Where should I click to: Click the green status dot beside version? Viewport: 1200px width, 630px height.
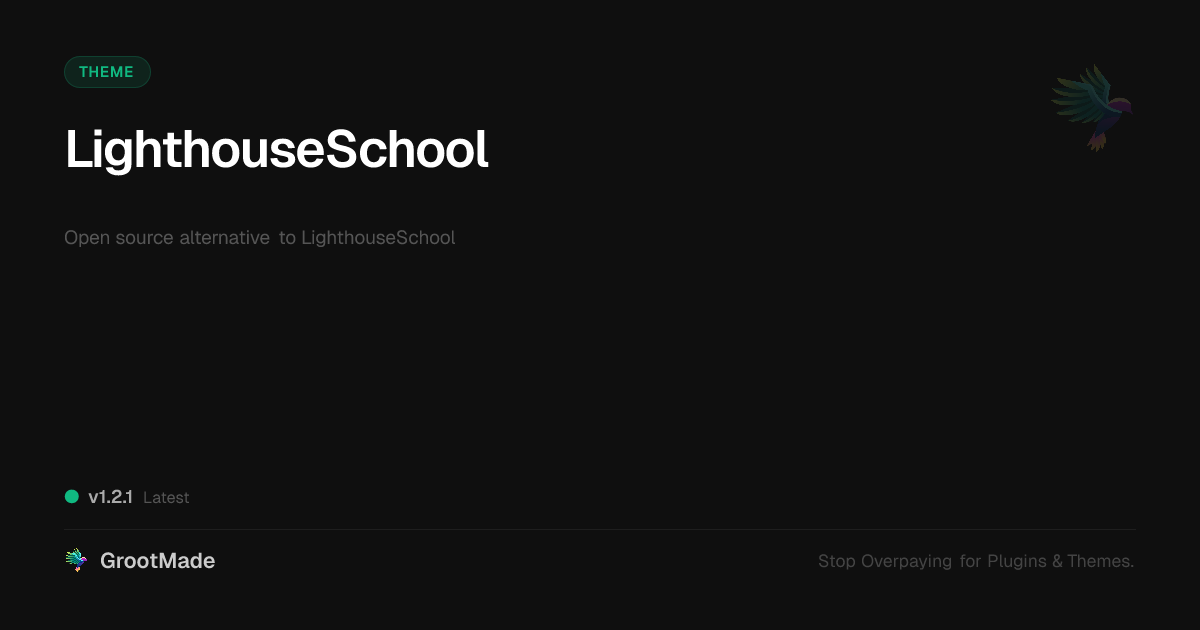pyautogui.click(x=72, y=496)
